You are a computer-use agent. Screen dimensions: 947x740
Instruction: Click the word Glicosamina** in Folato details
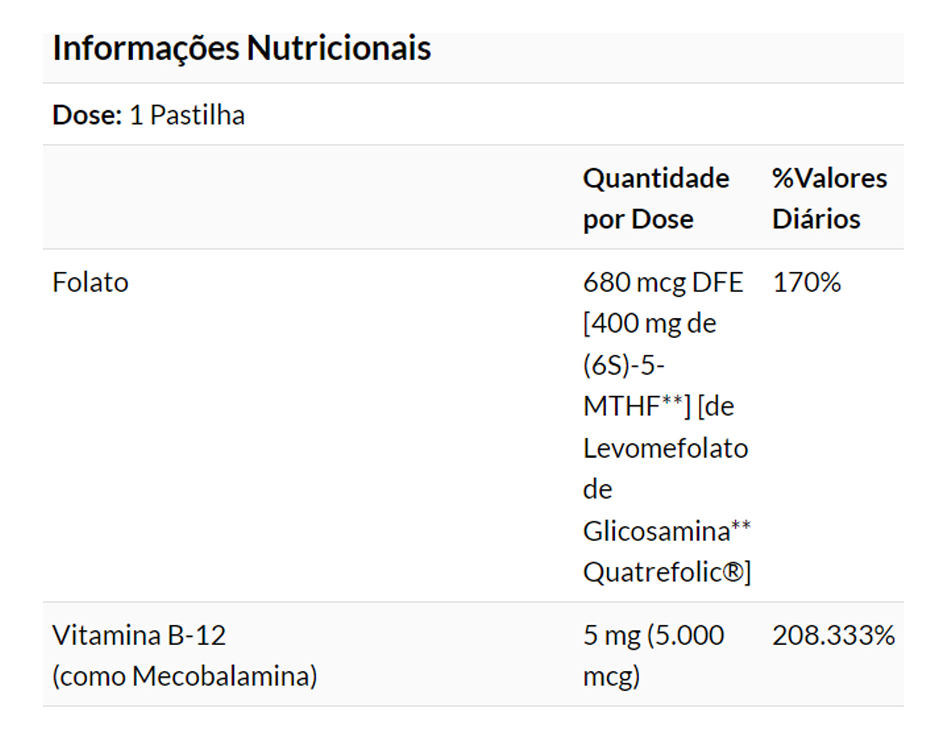666,531
